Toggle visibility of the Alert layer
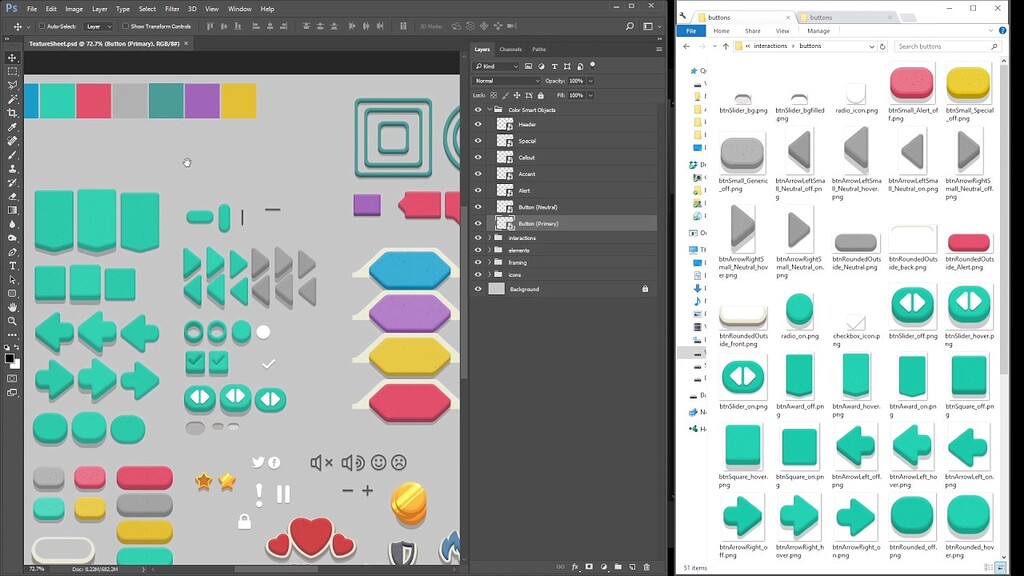Image resolution: width=1024 pixels, height=576 pixels. pos(479,190)
